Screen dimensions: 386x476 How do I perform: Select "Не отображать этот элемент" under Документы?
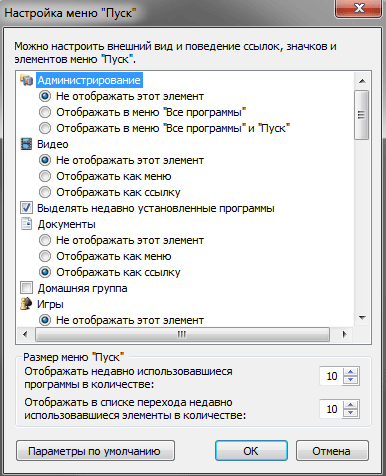click(45, 240)
